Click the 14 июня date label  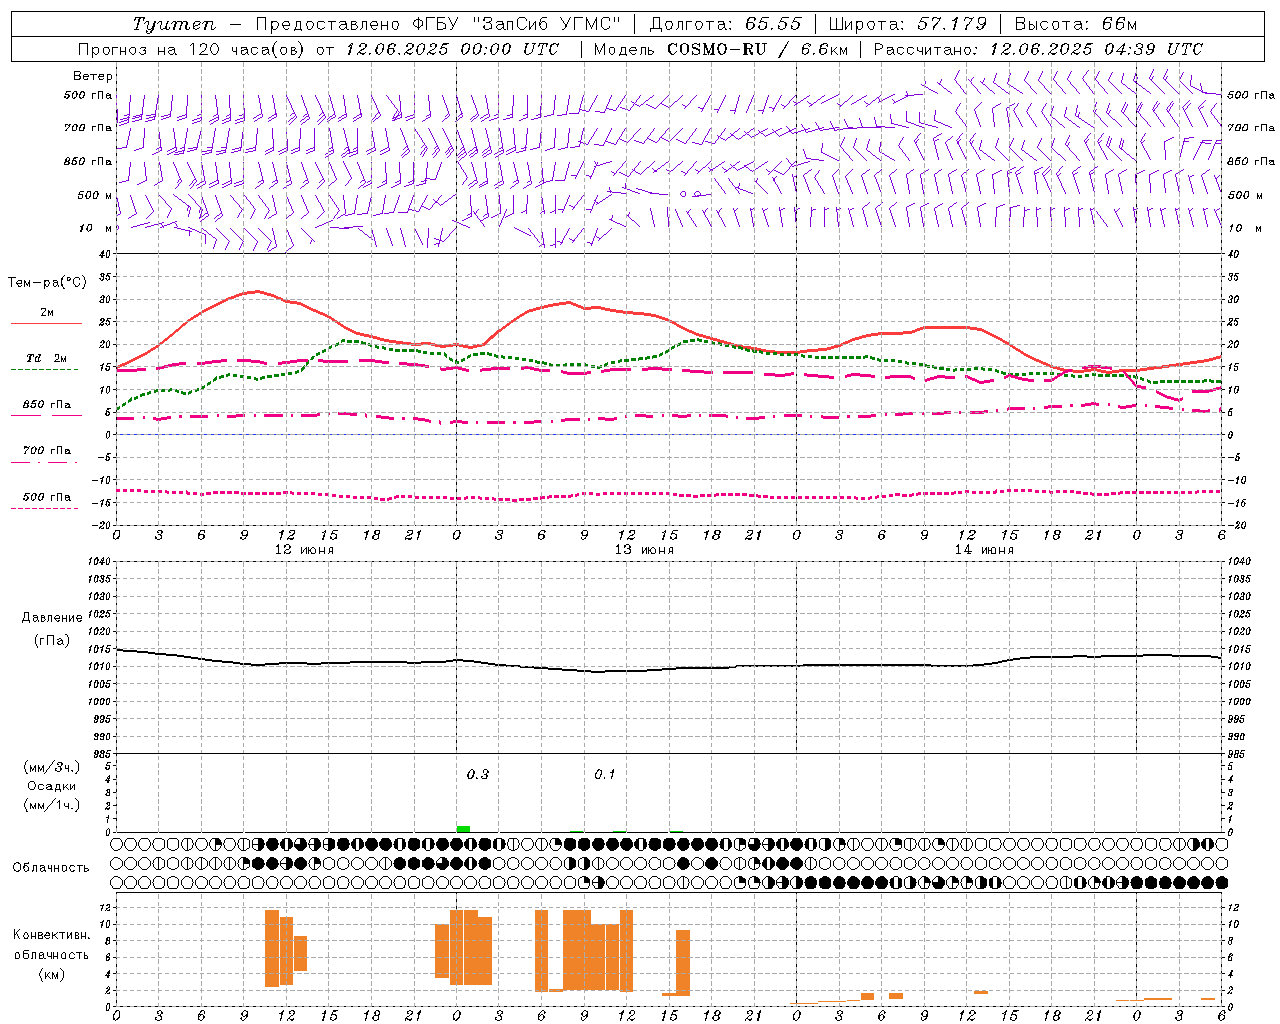coord(984,550)
